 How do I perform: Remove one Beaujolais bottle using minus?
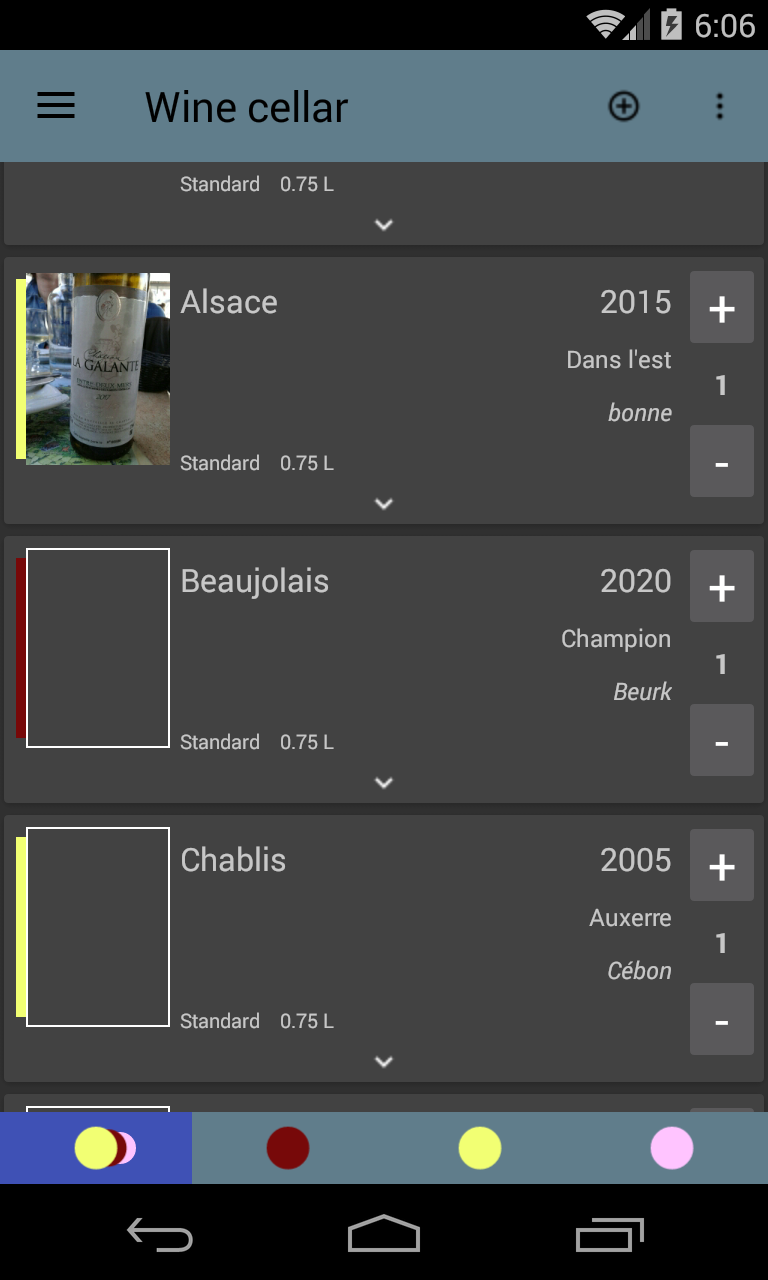[x=721, y=741]
